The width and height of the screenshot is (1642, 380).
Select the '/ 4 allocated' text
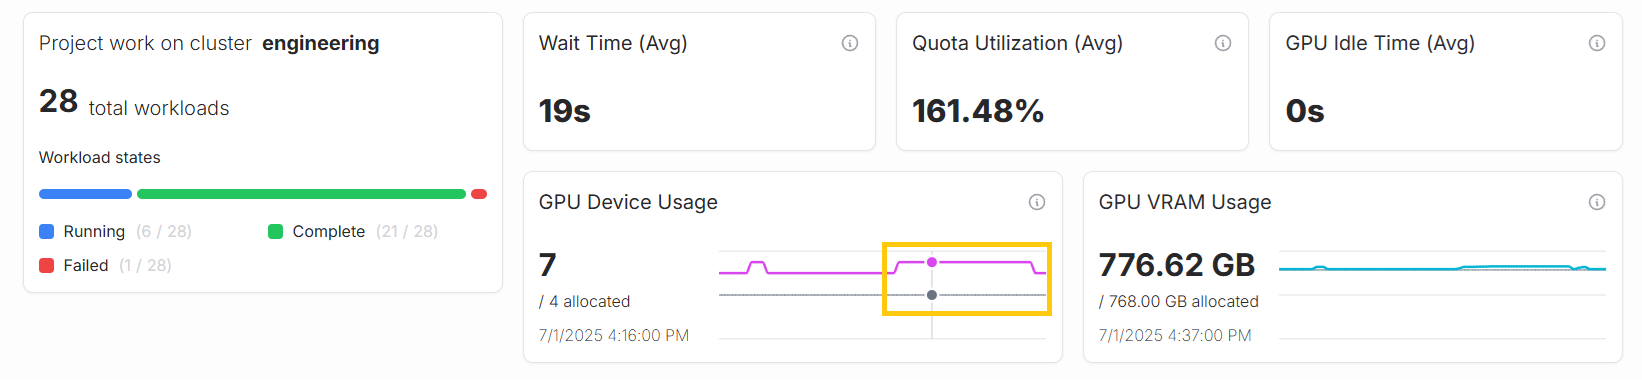point(585,302)
